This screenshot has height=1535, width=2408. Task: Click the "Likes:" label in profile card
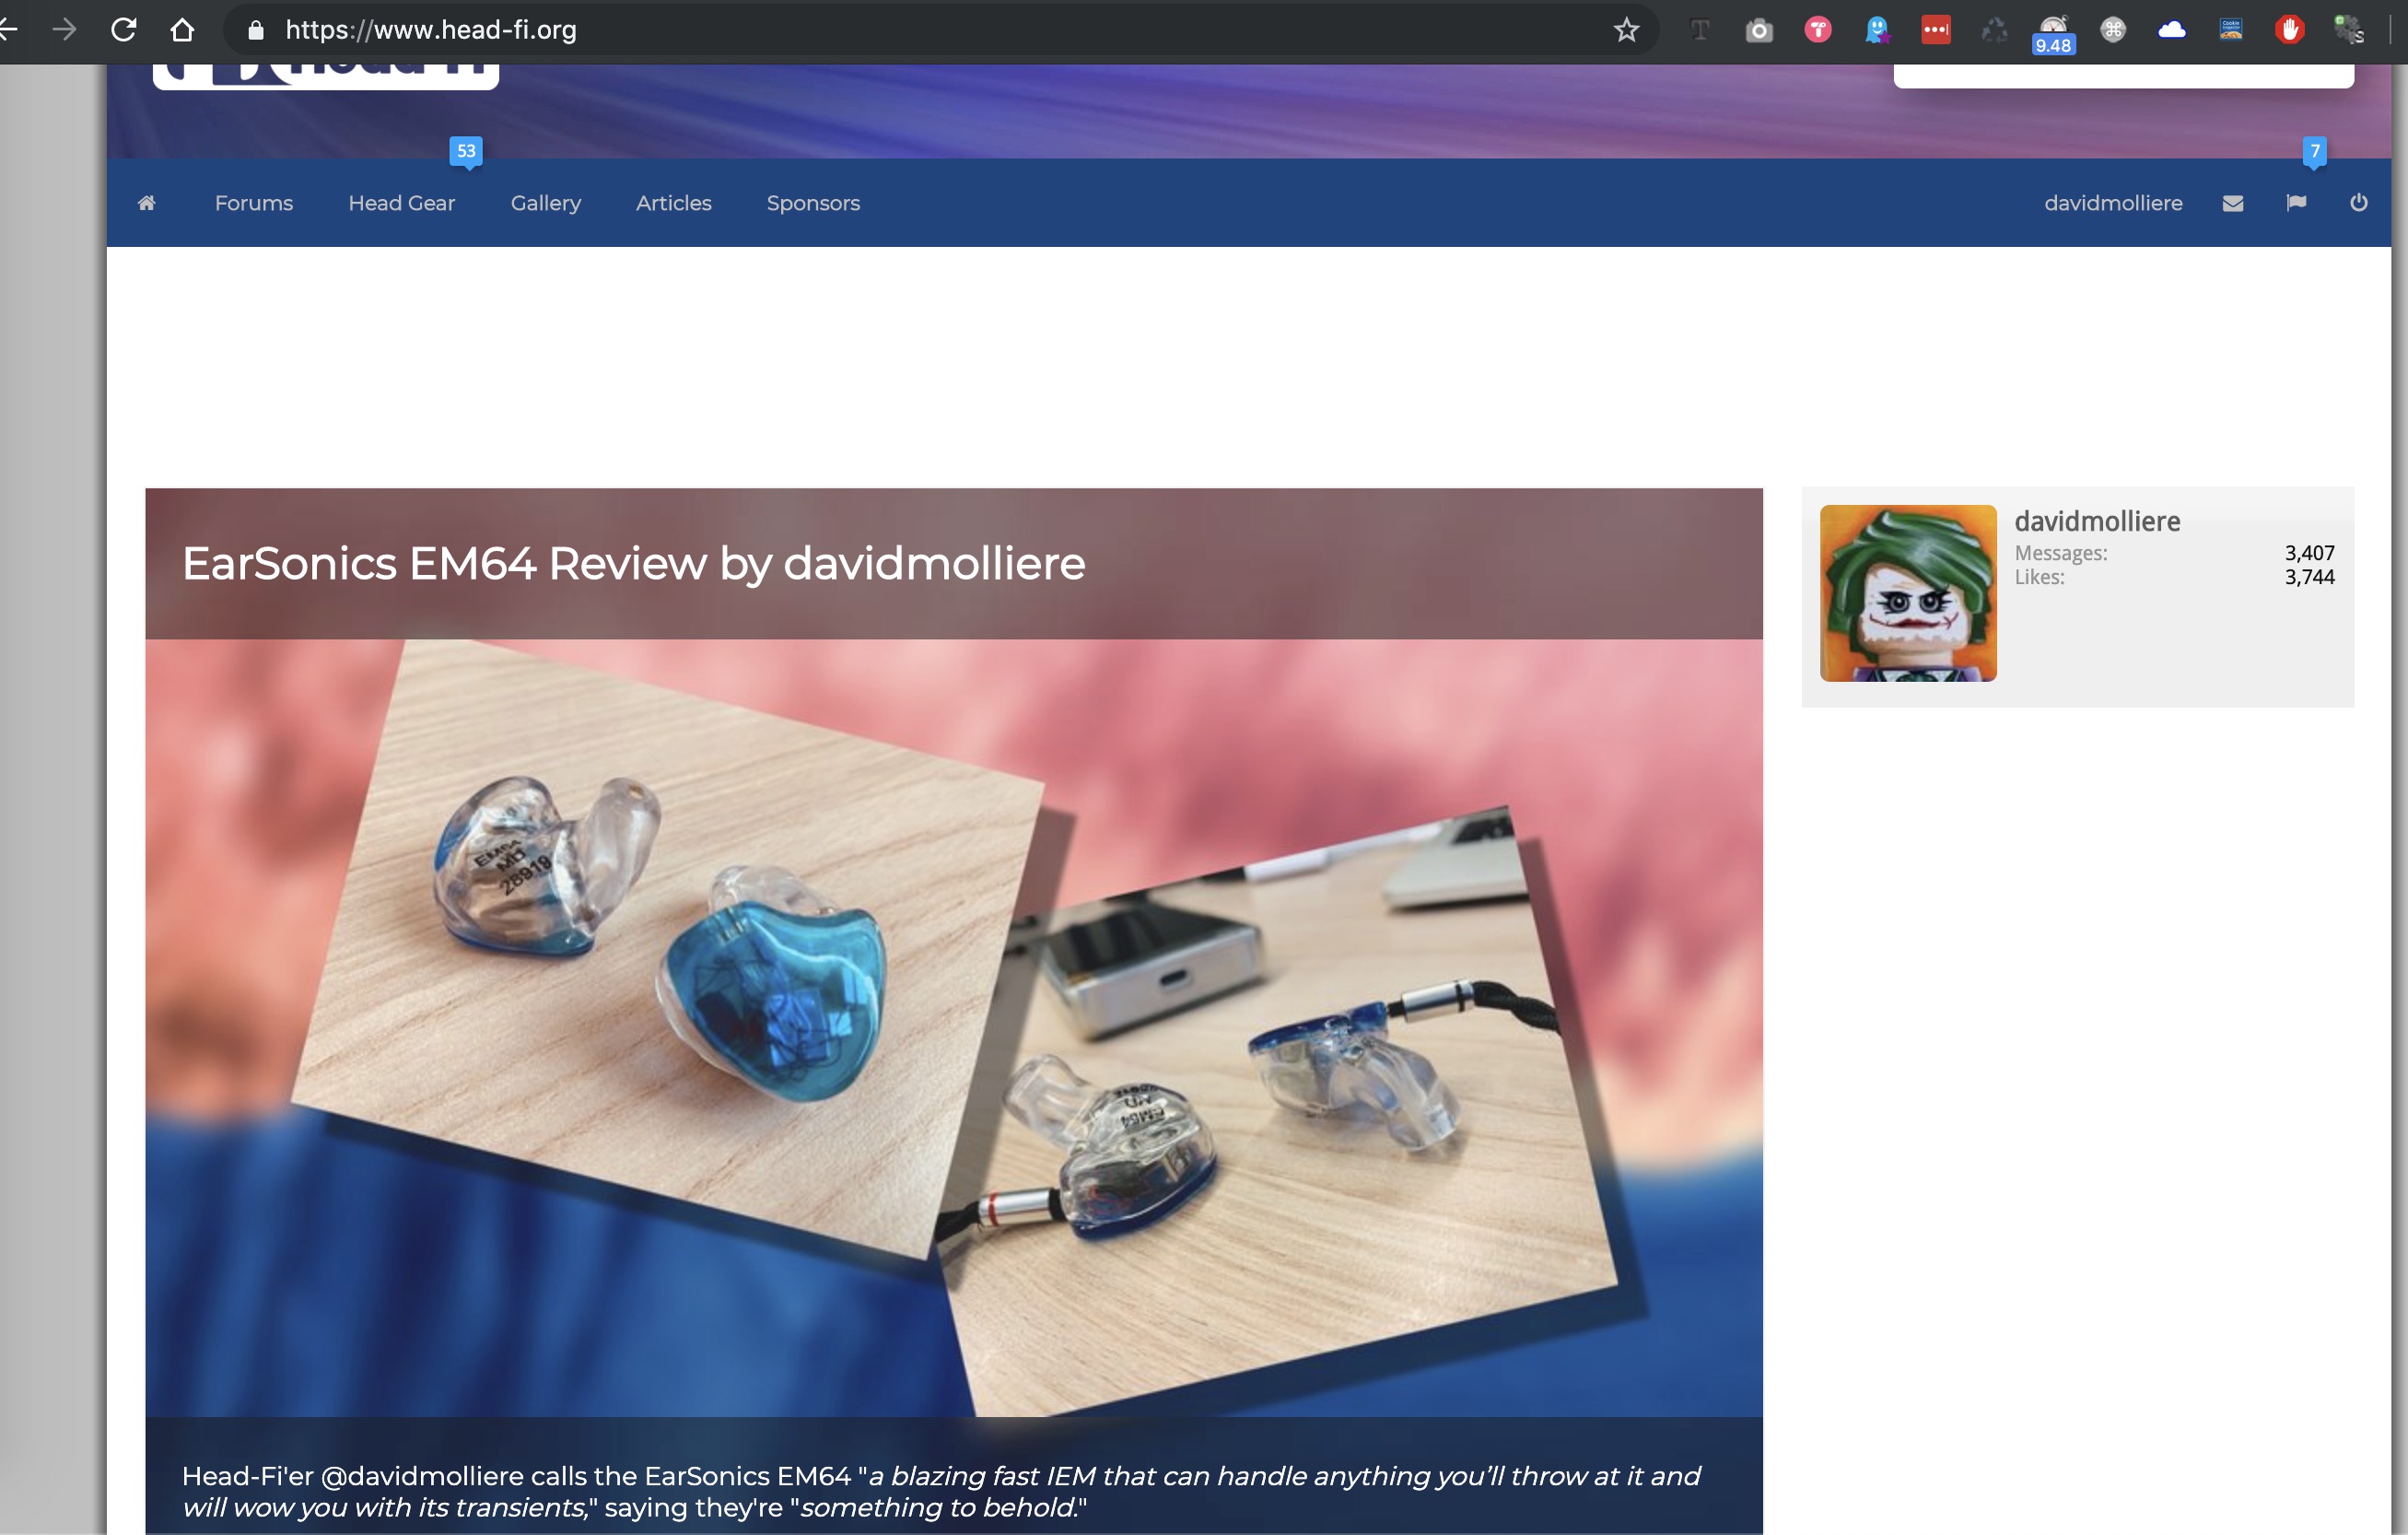(2039, 577)
